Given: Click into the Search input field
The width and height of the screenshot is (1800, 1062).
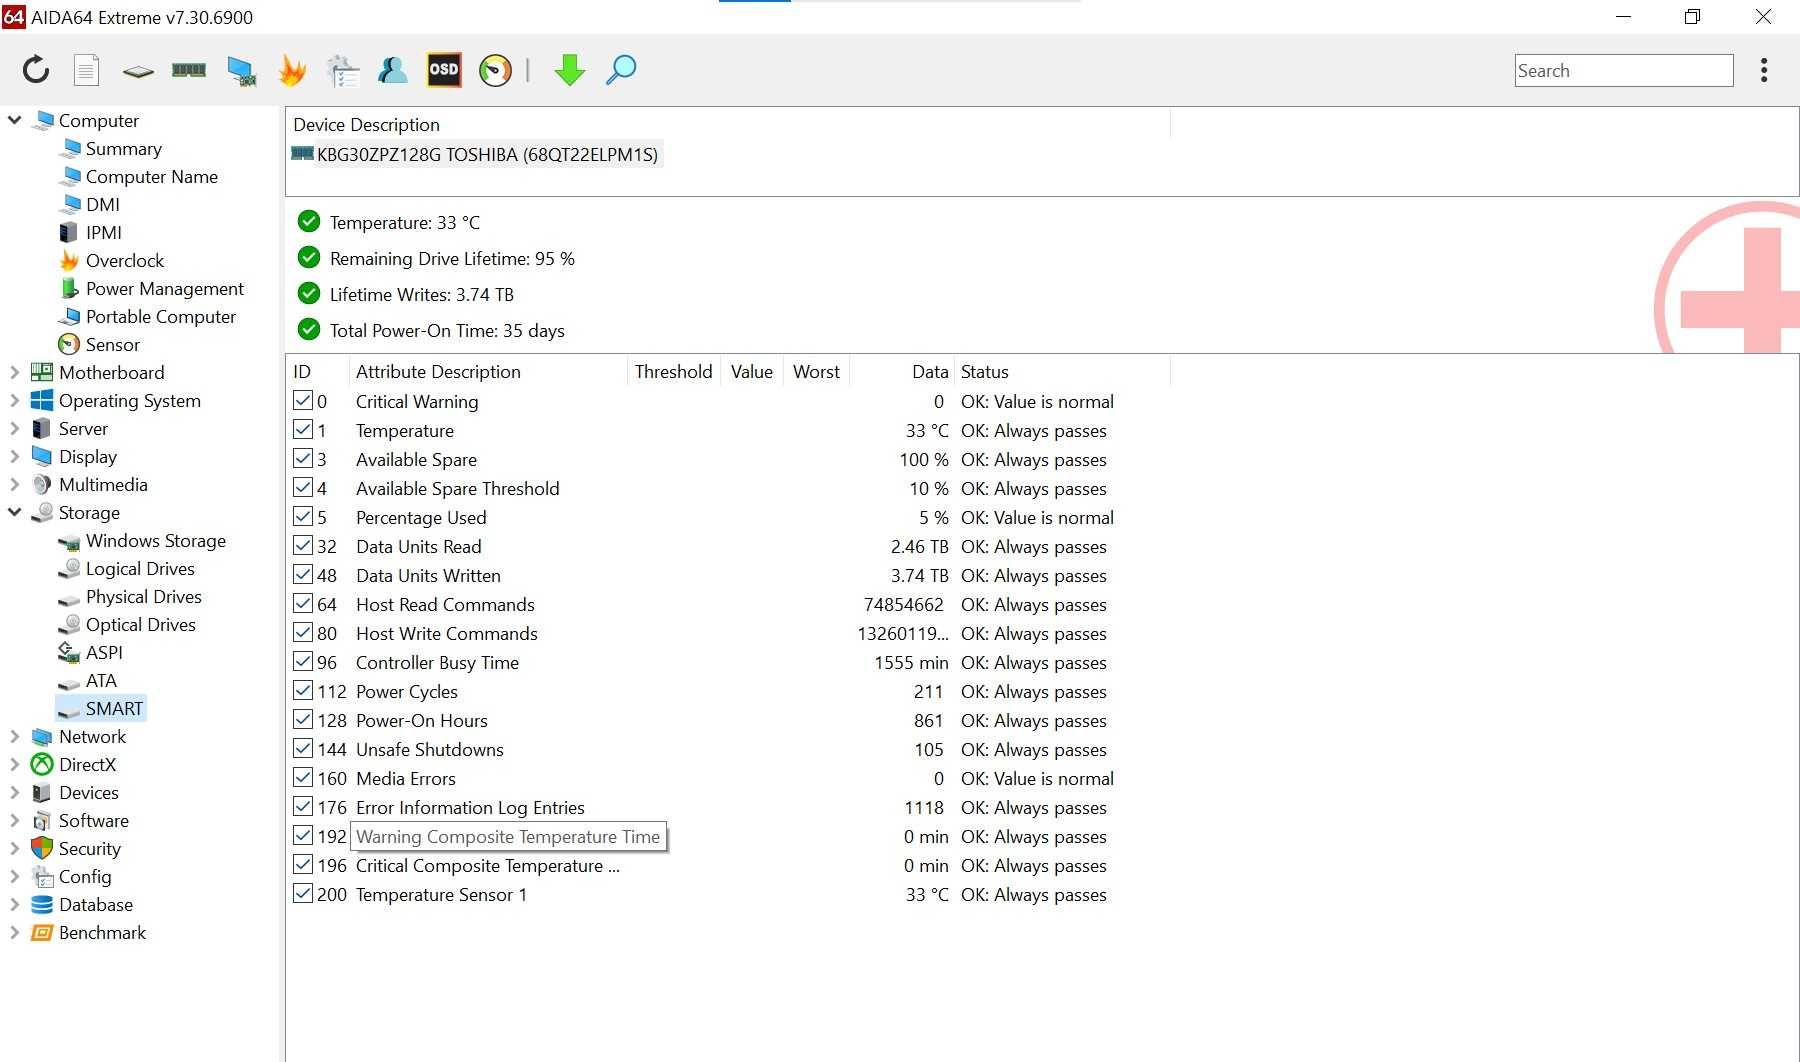Looking at the screenshot, I should click(x=1624, y=71).
